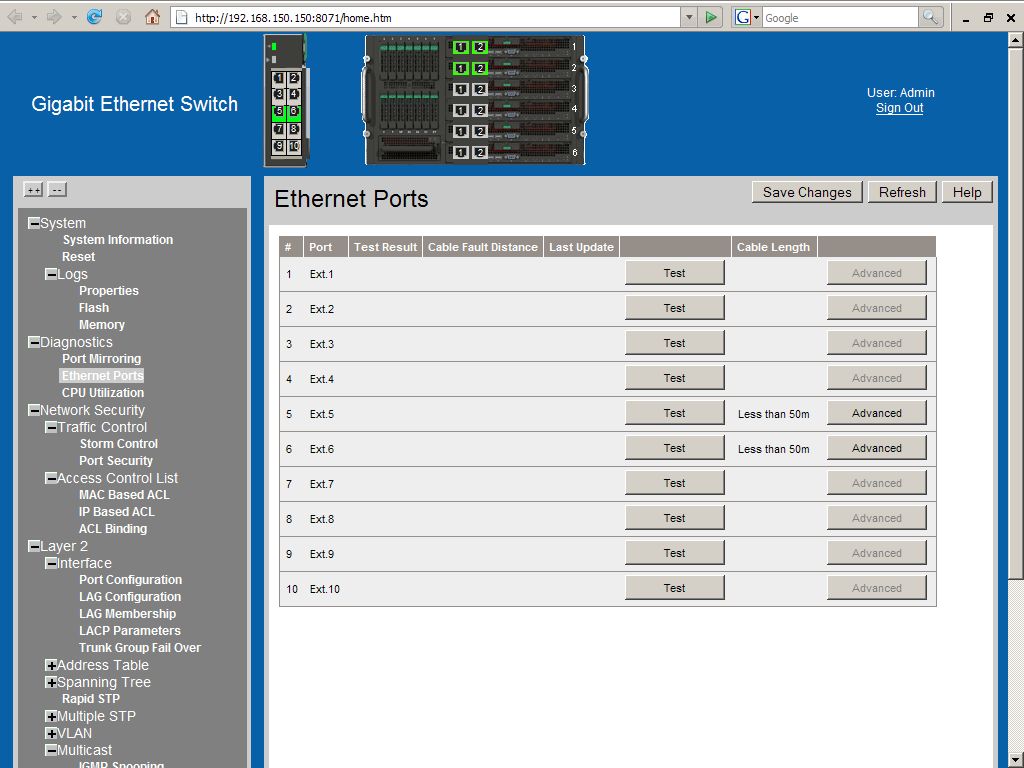Screen dimensions: 1024x768
Task: Open the Port Mirroring page
Action: coord(101,359)
